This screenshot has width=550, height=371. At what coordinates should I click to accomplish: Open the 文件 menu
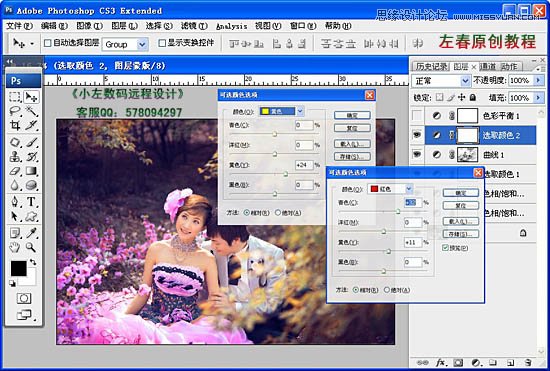pos(19,26)
